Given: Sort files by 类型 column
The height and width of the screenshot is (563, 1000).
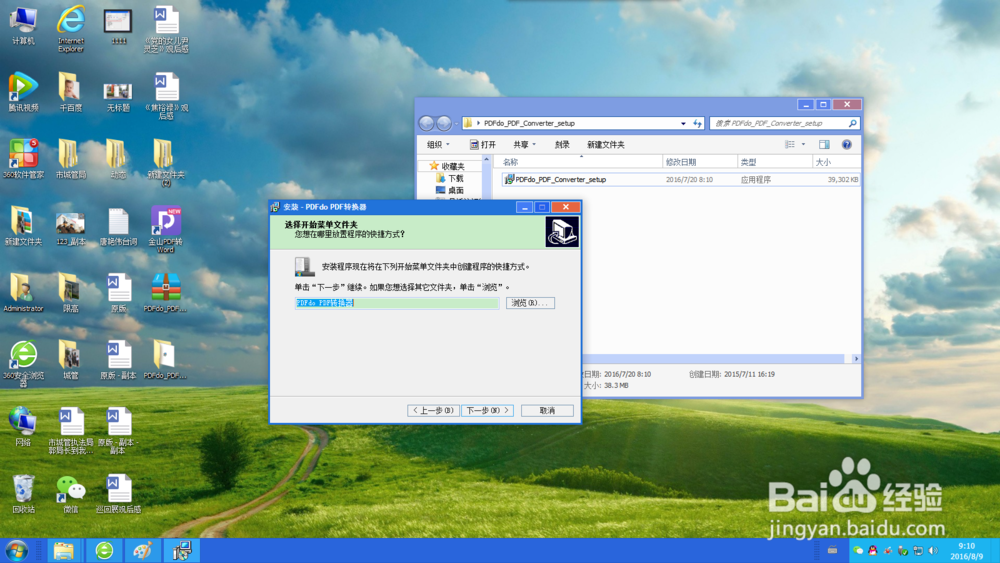Looking at the screenshot, I should click(x=775, y=162).
